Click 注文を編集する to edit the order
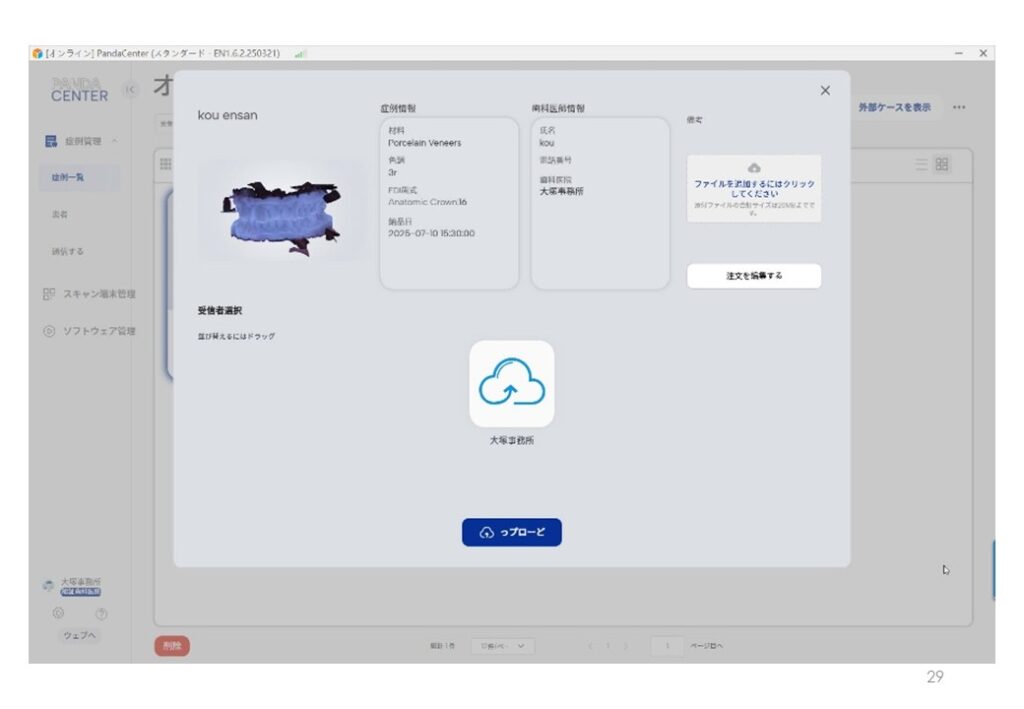Viewport: 1024px width, 709px height. tap(753, 276)
